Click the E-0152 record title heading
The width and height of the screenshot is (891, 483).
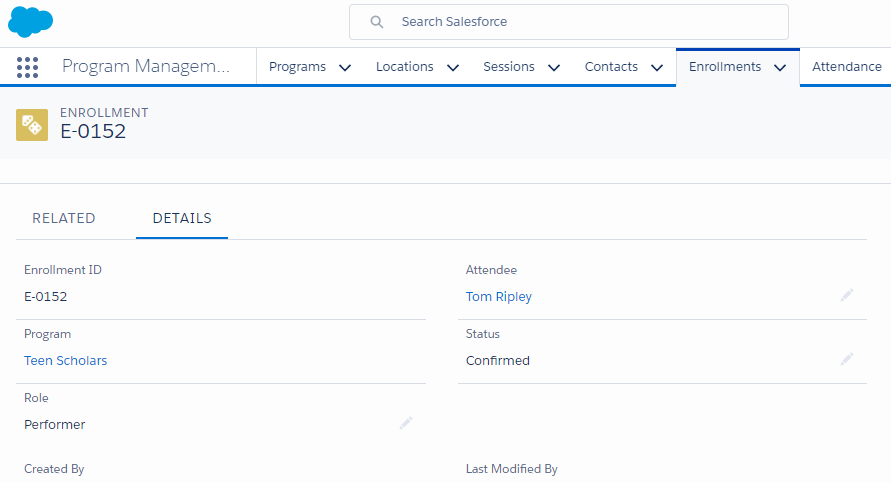pos(93,131)
